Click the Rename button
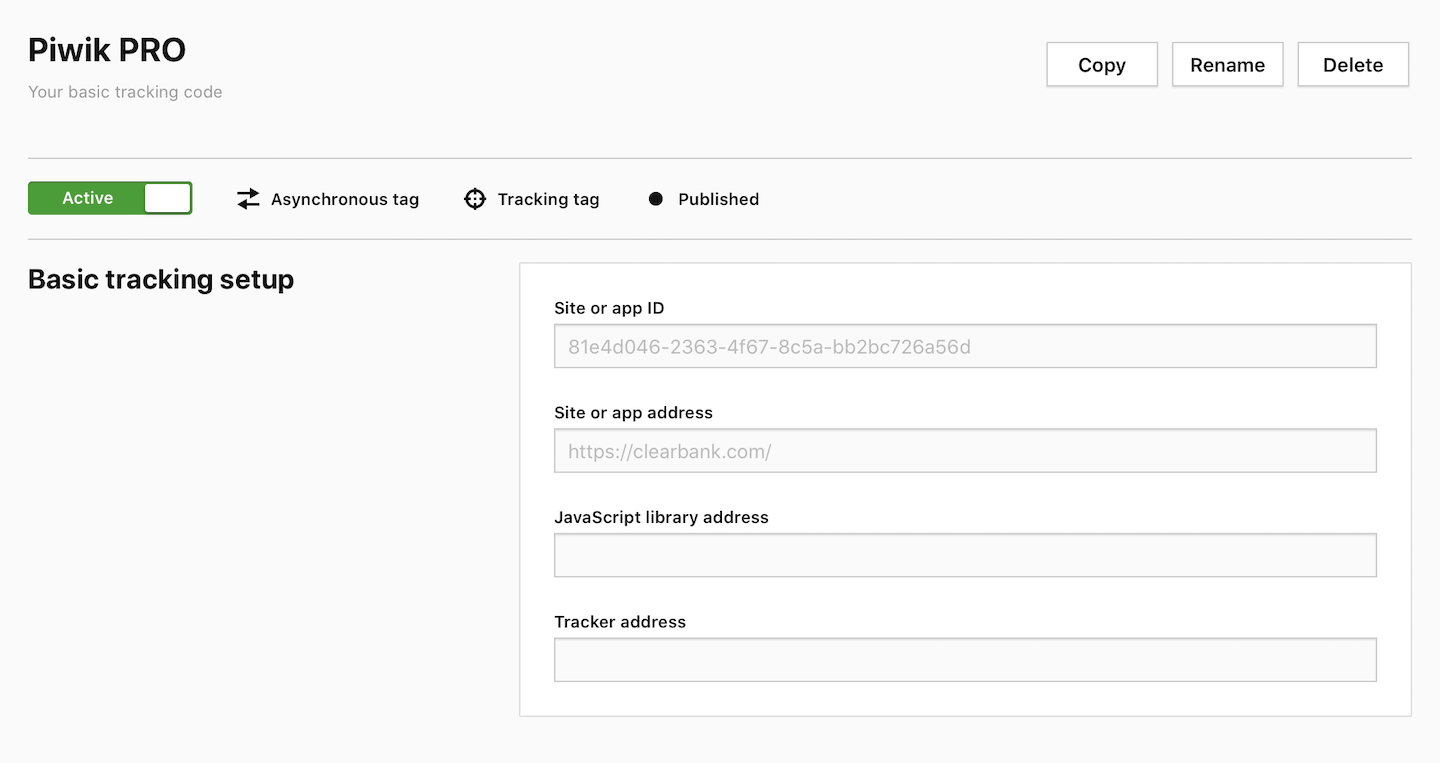1440x763 pixels. pos(1227,64)
